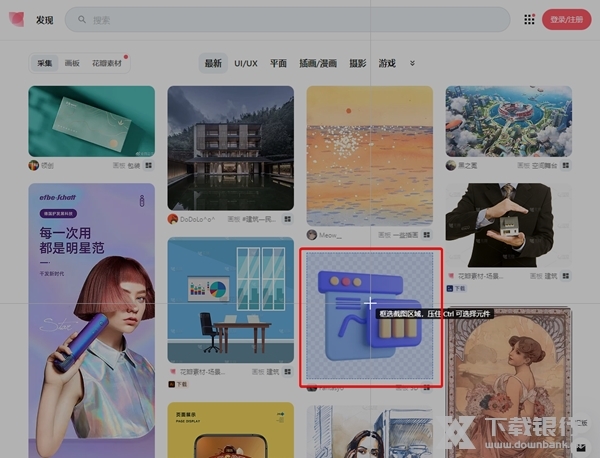Expand more categories with double chevron

tap(412, 63)
